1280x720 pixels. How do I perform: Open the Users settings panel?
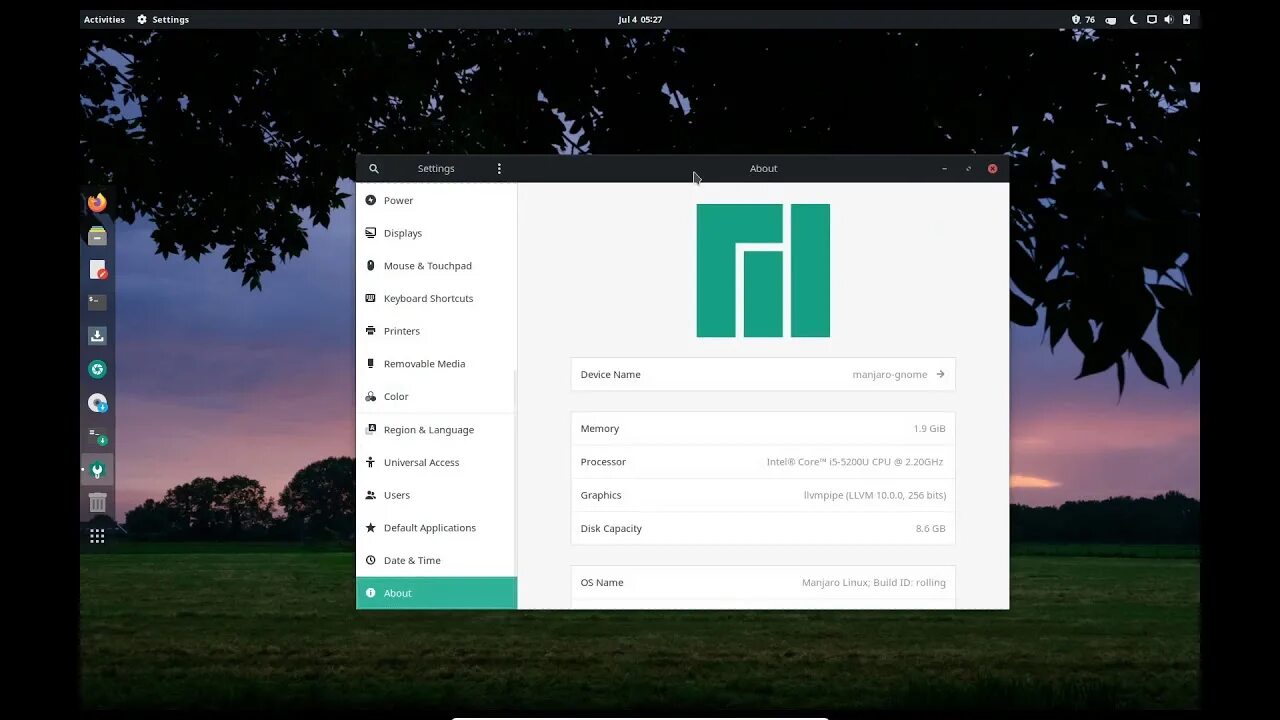pos(437,495)
